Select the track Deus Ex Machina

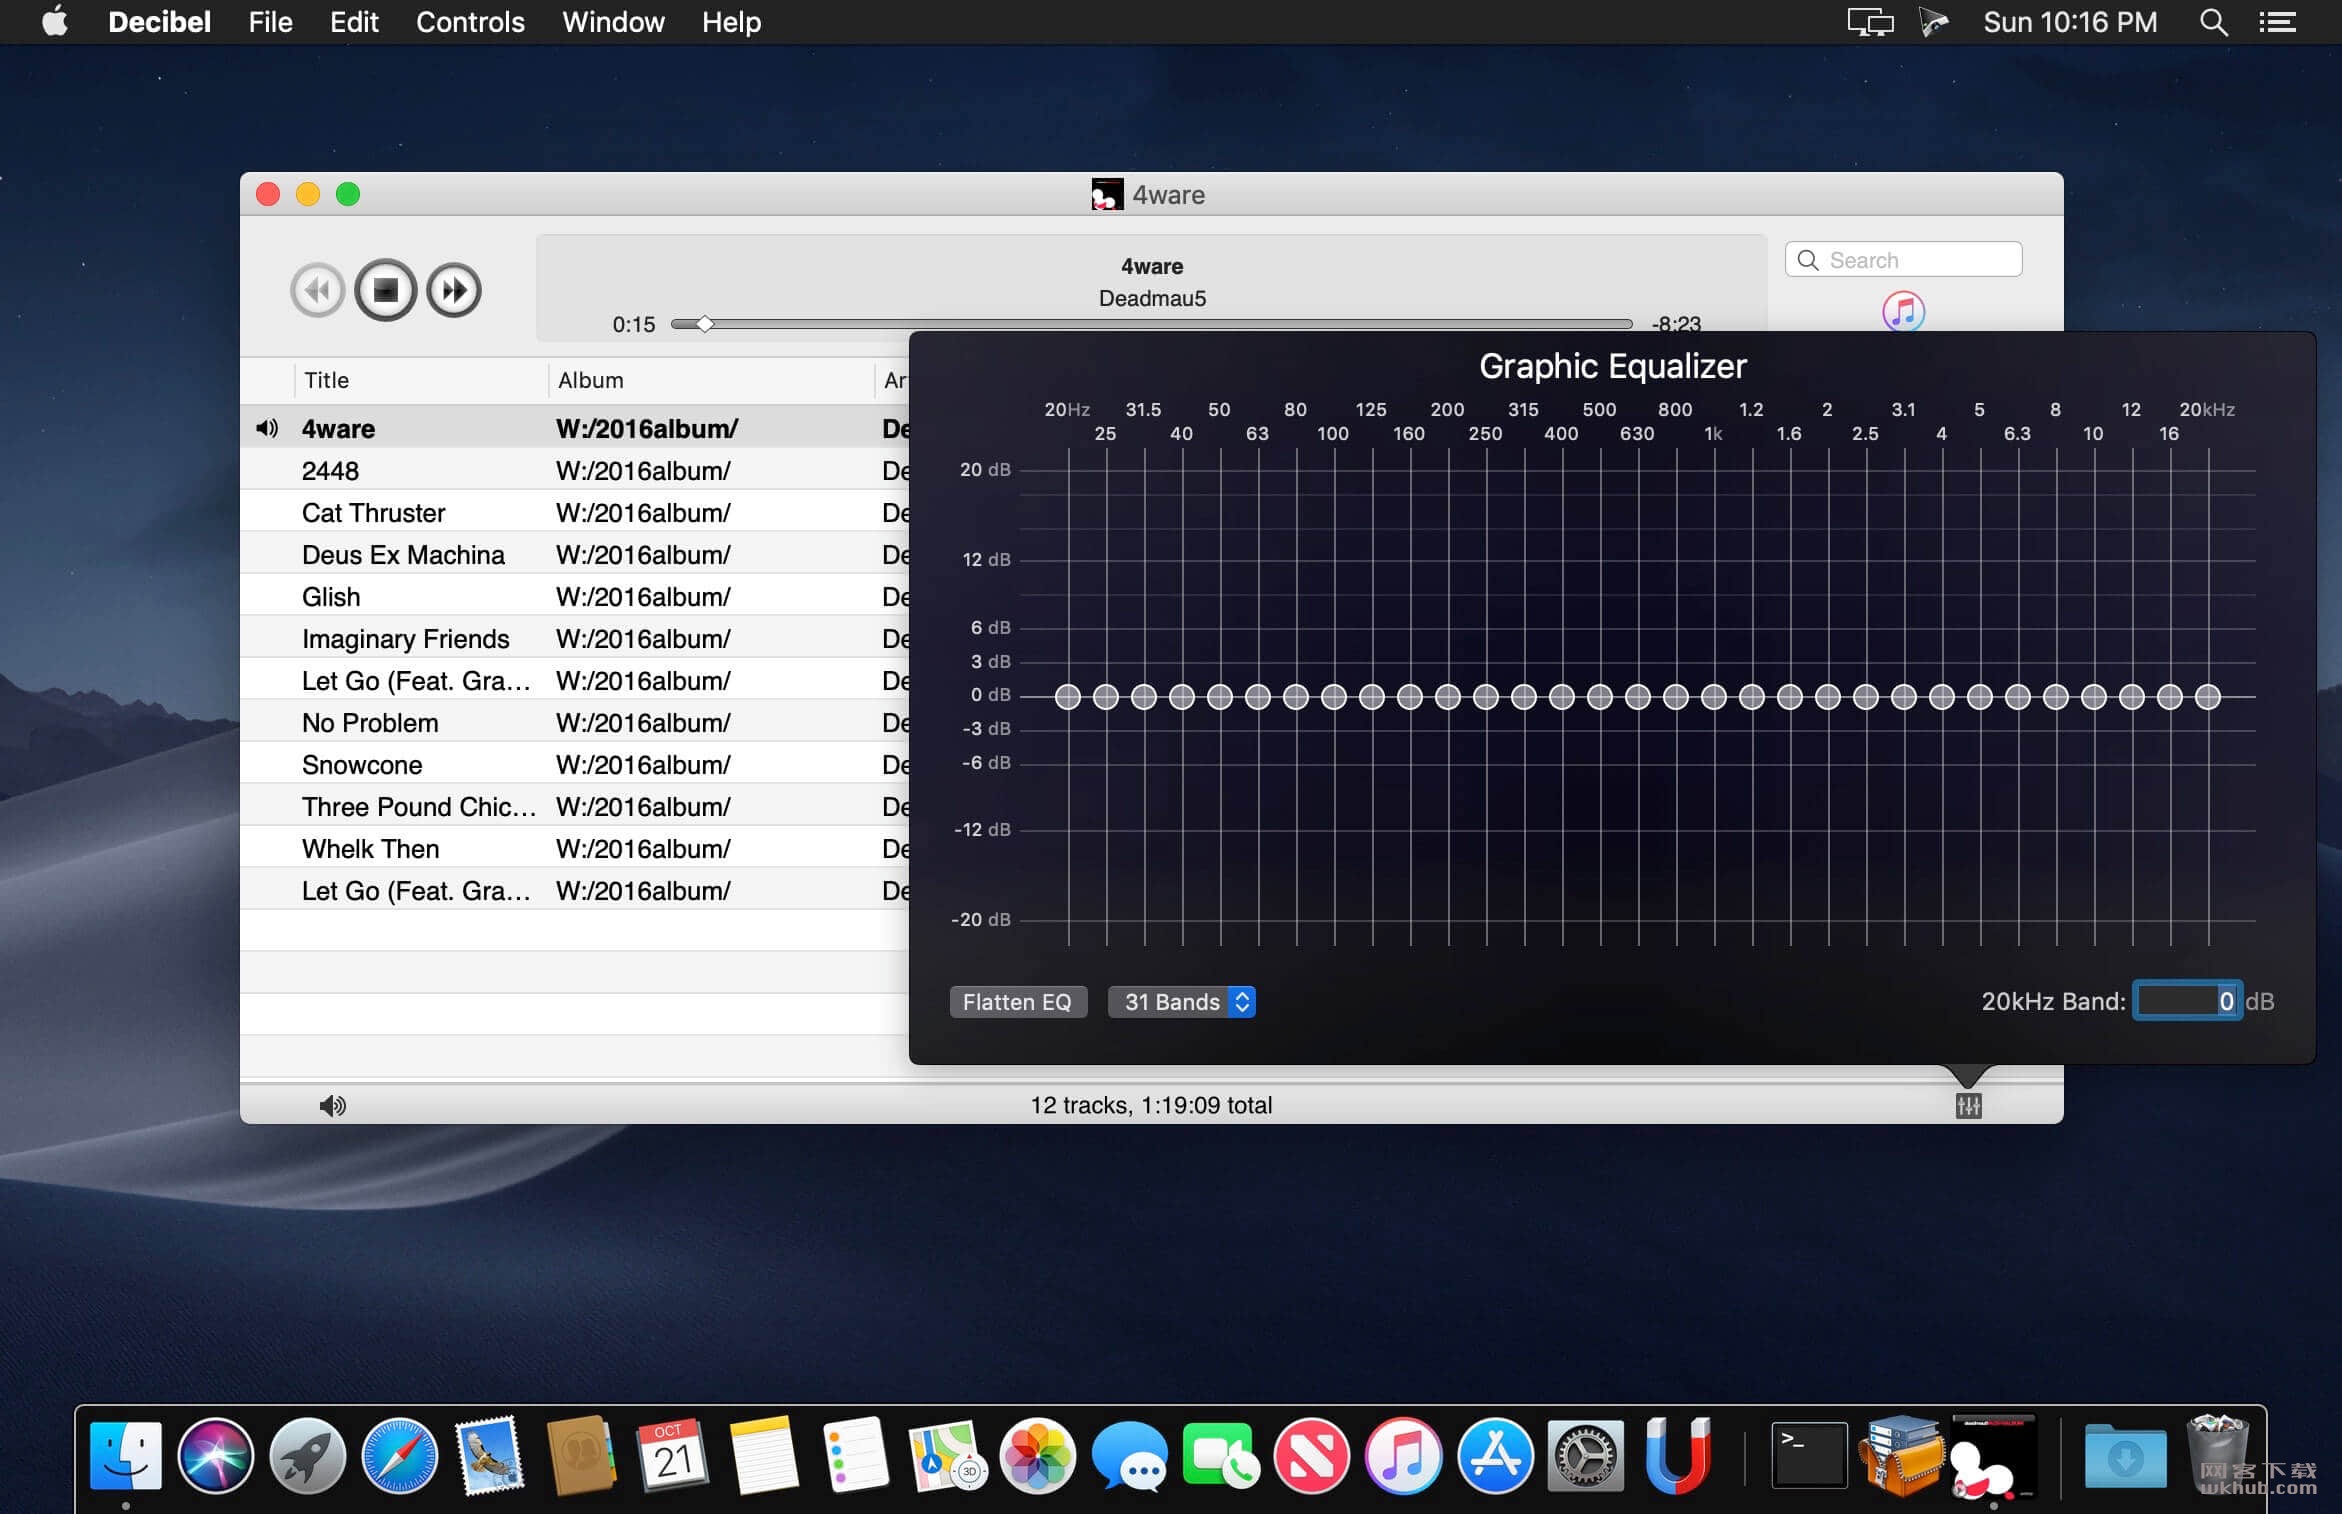coord(574,554)
